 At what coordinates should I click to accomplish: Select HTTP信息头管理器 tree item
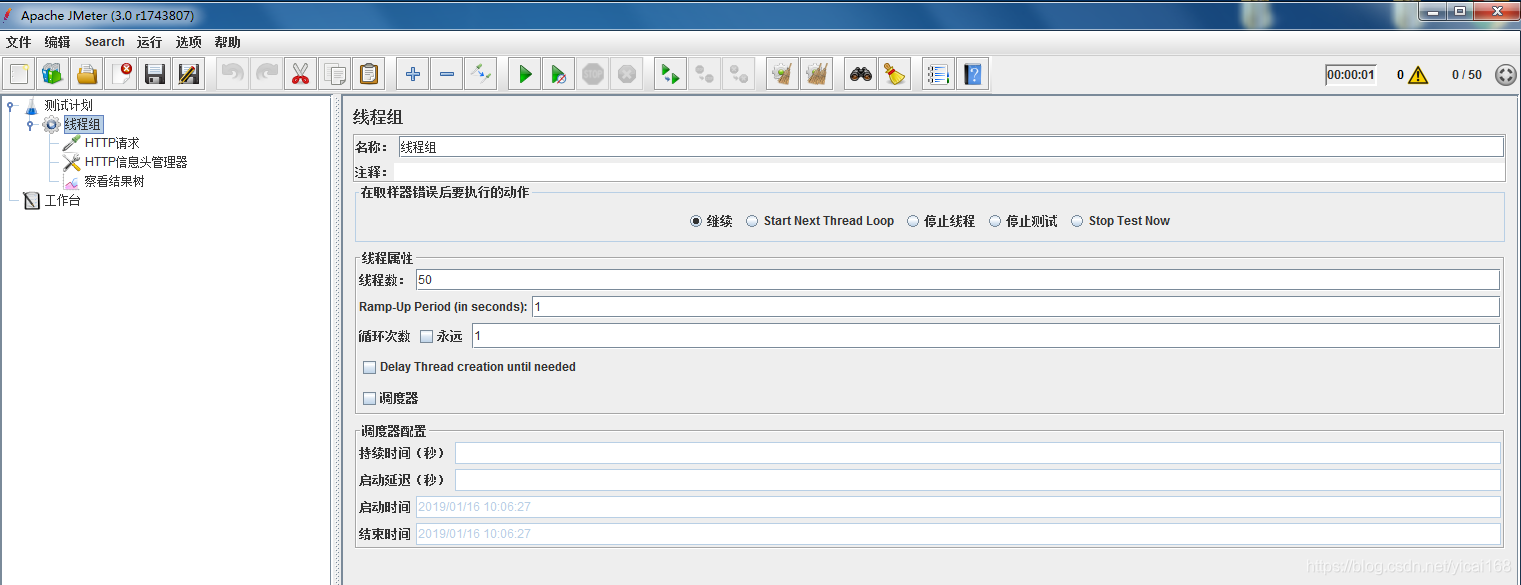click(136, 162)
